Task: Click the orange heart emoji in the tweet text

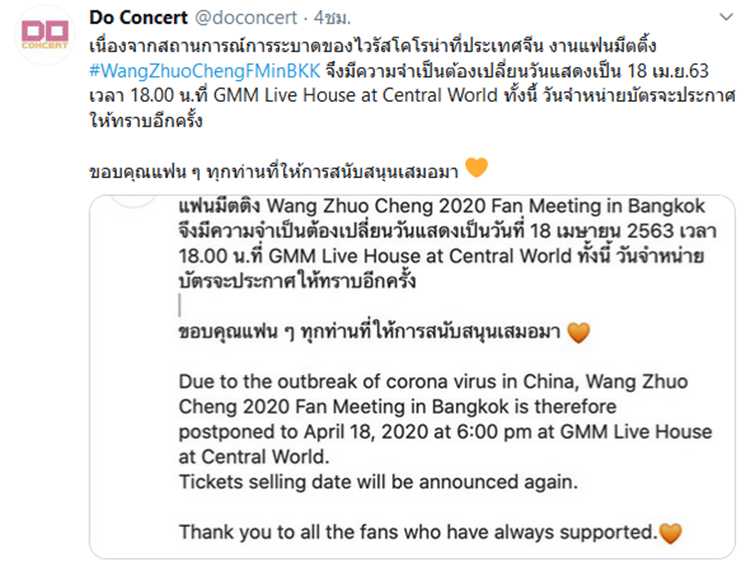Action: pyautogui.click(x=476, y=168)
